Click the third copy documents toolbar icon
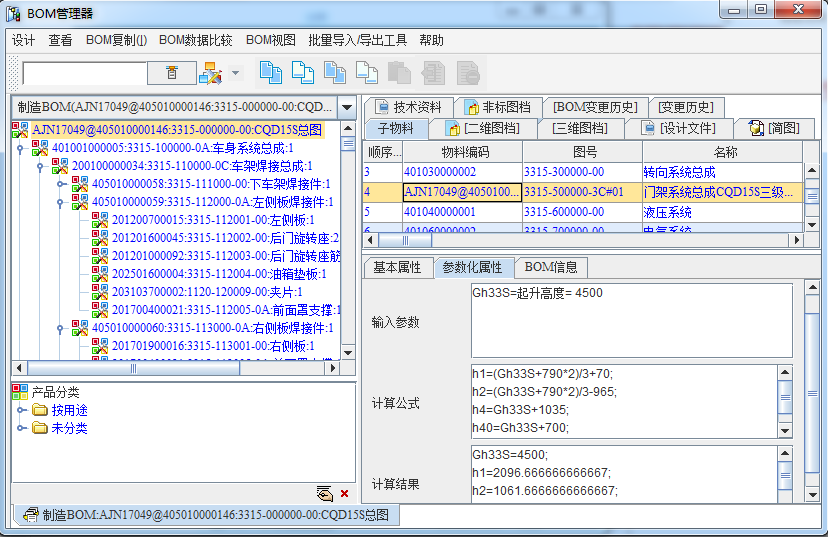Screen dimensions: 828x537 tap(334, 73)
